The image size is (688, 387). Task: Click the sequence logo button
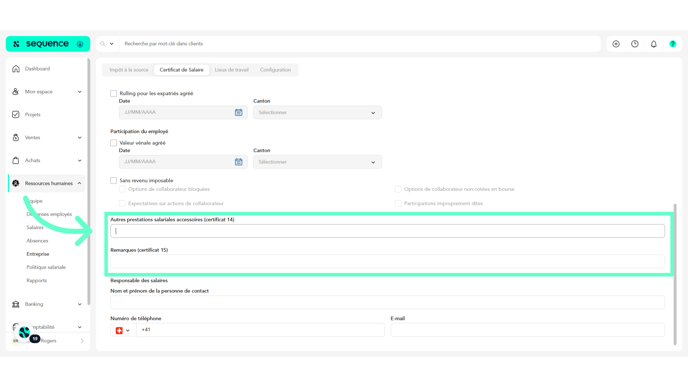[x=48, y=44]
